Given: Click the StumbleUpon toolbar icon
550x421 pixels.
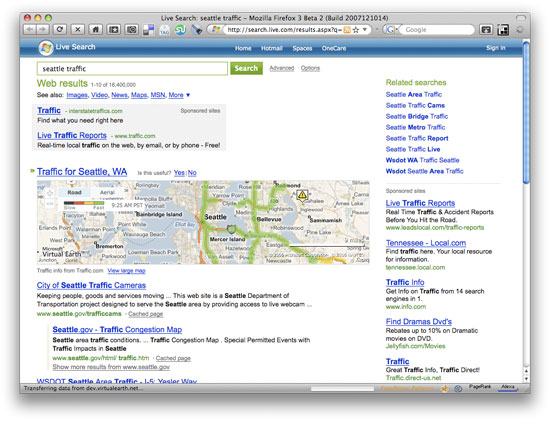Looking at the screenshot, I should (x=180, y=30).
